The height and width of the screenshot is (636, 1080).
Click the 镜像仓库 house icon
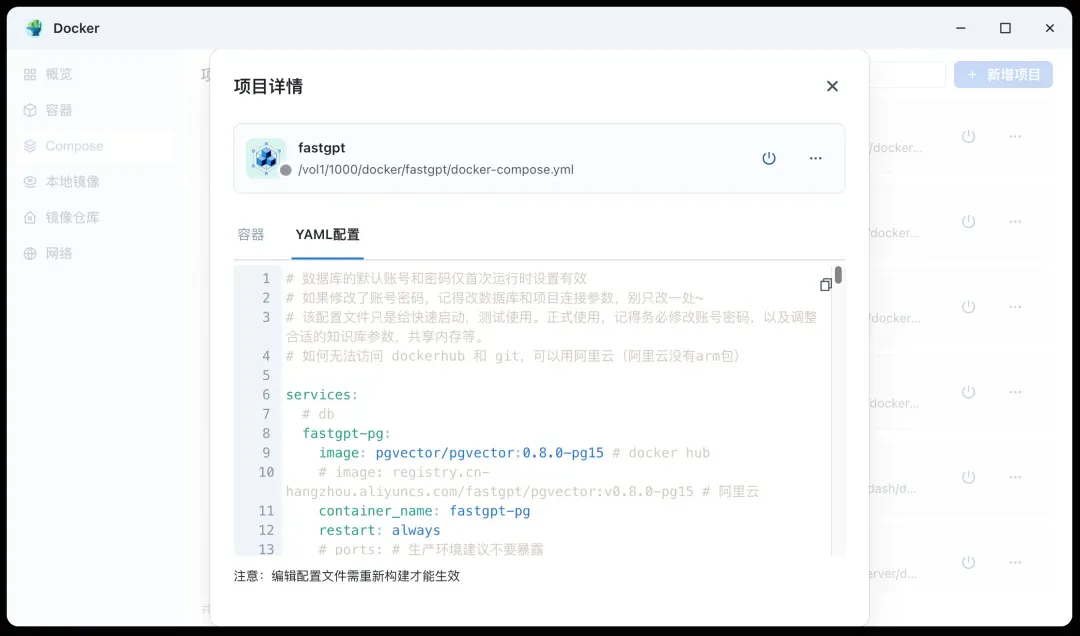[x=30, y=218]
